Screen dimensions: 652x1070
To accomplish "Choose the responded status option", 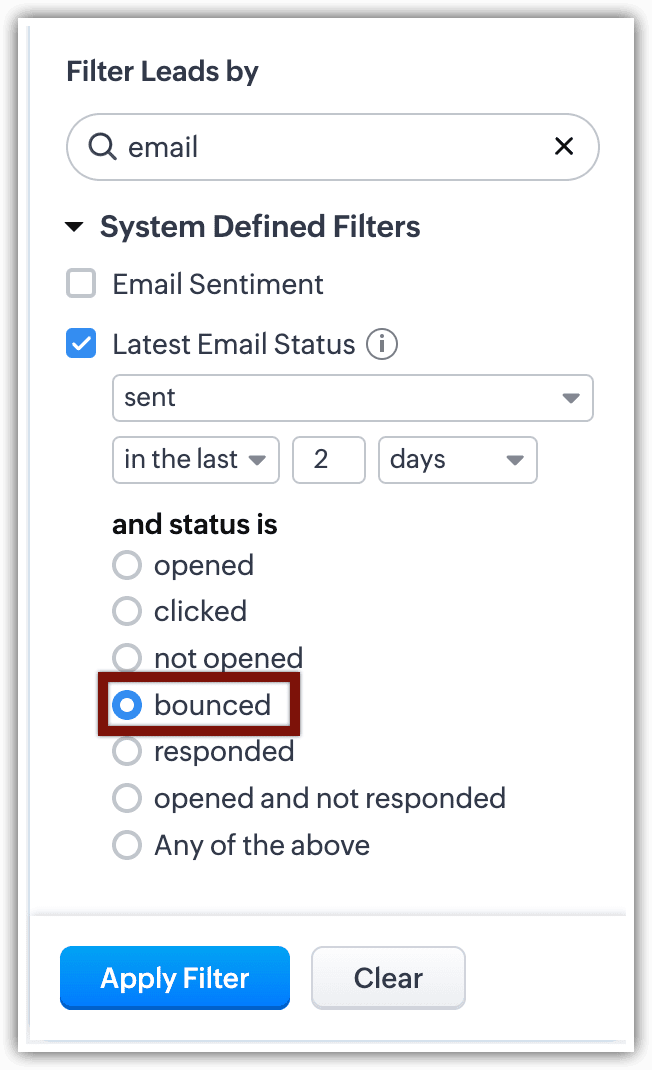I will [x=127, y=751].
